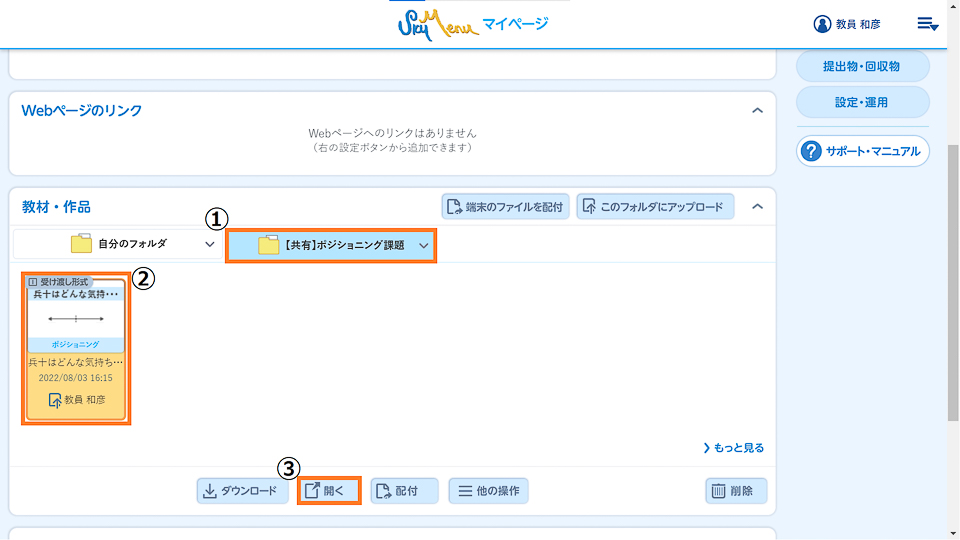Open the hamburger menu at top right

click(x=927, y=24)
